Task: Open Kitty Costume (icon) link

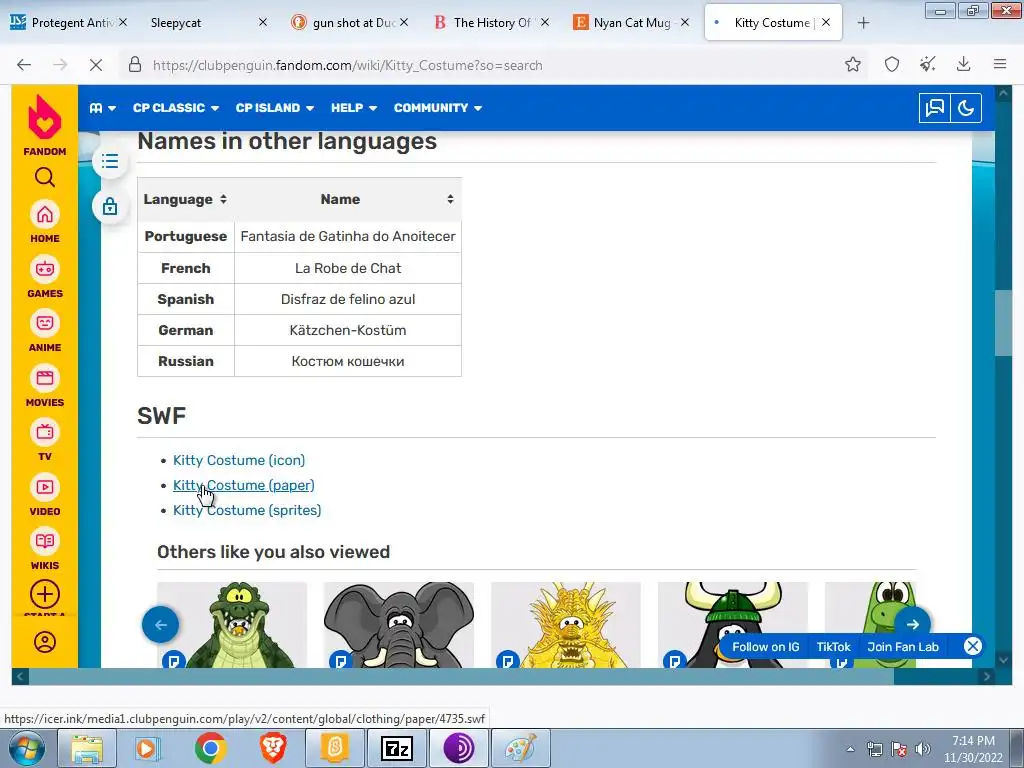Action: click(239, 460)
